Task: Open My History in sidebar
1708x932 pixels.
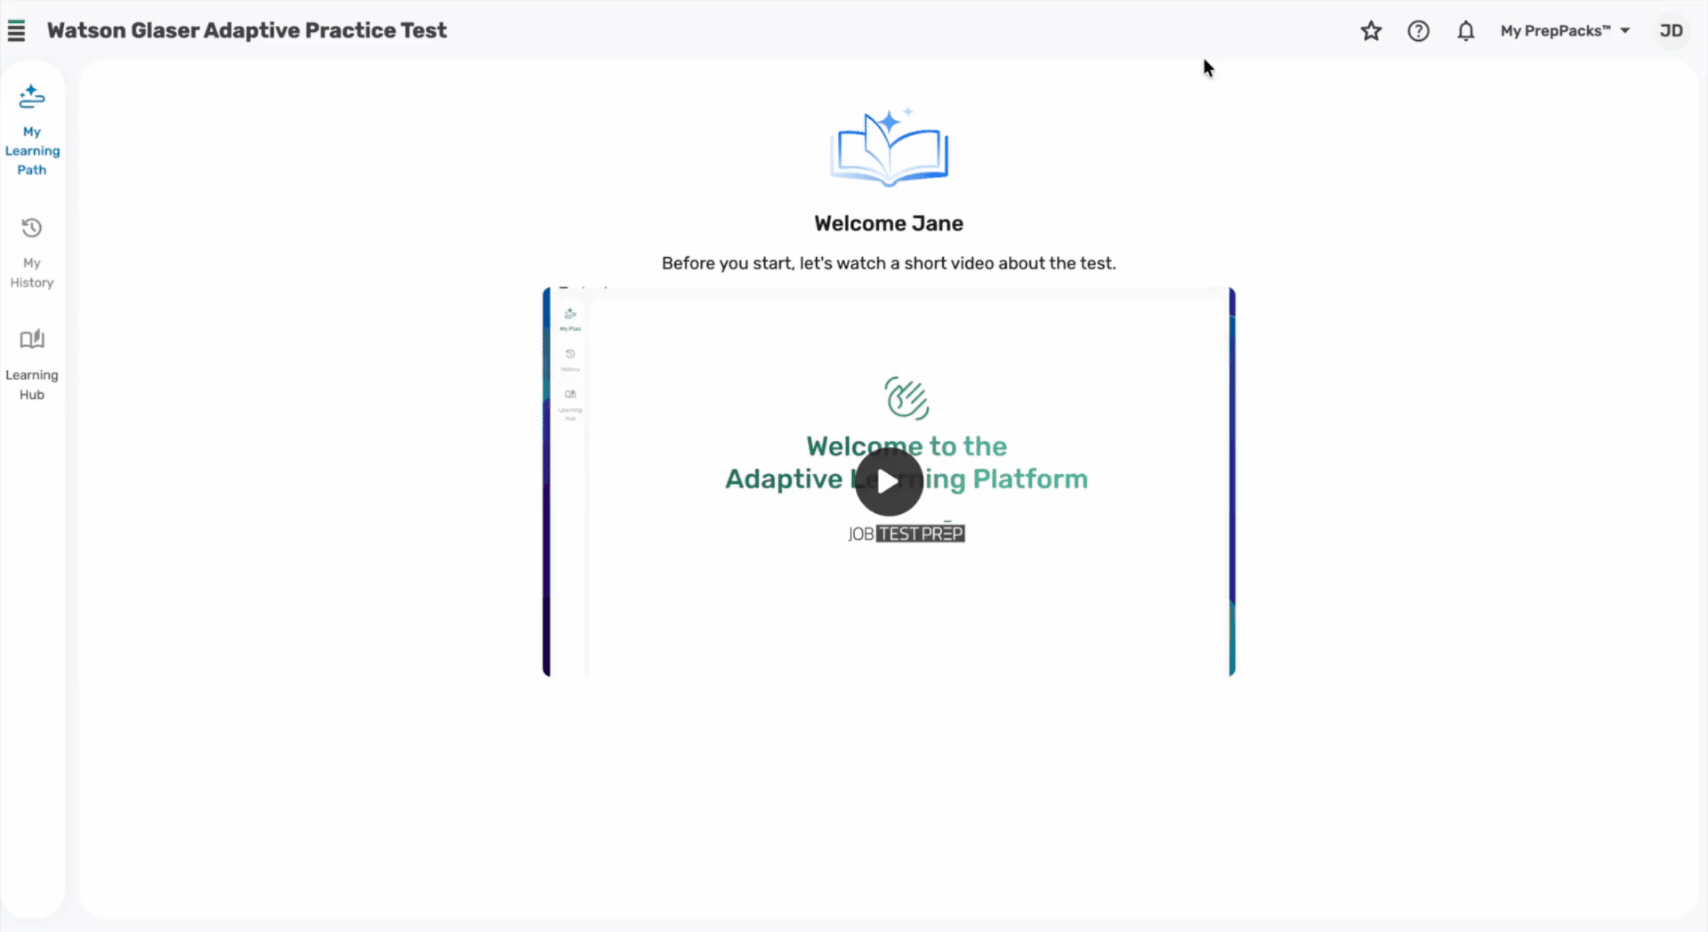Action: tap(32, 254)
